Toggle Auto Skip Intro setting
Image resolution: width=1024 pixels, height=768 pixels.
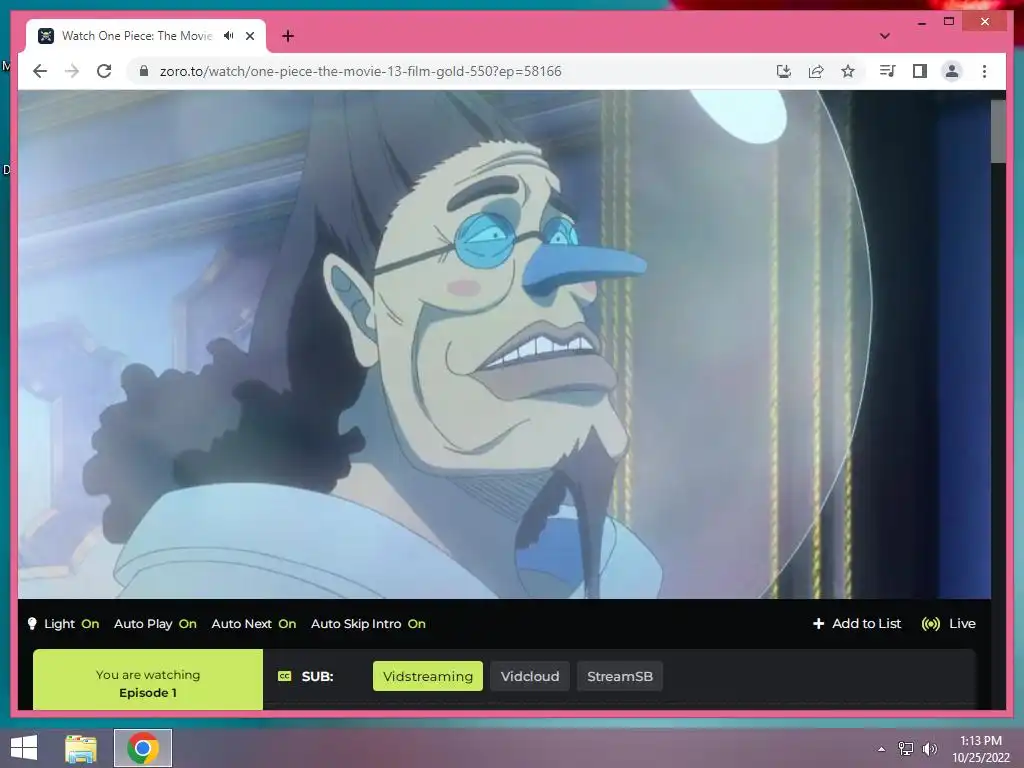coord(368,624)
